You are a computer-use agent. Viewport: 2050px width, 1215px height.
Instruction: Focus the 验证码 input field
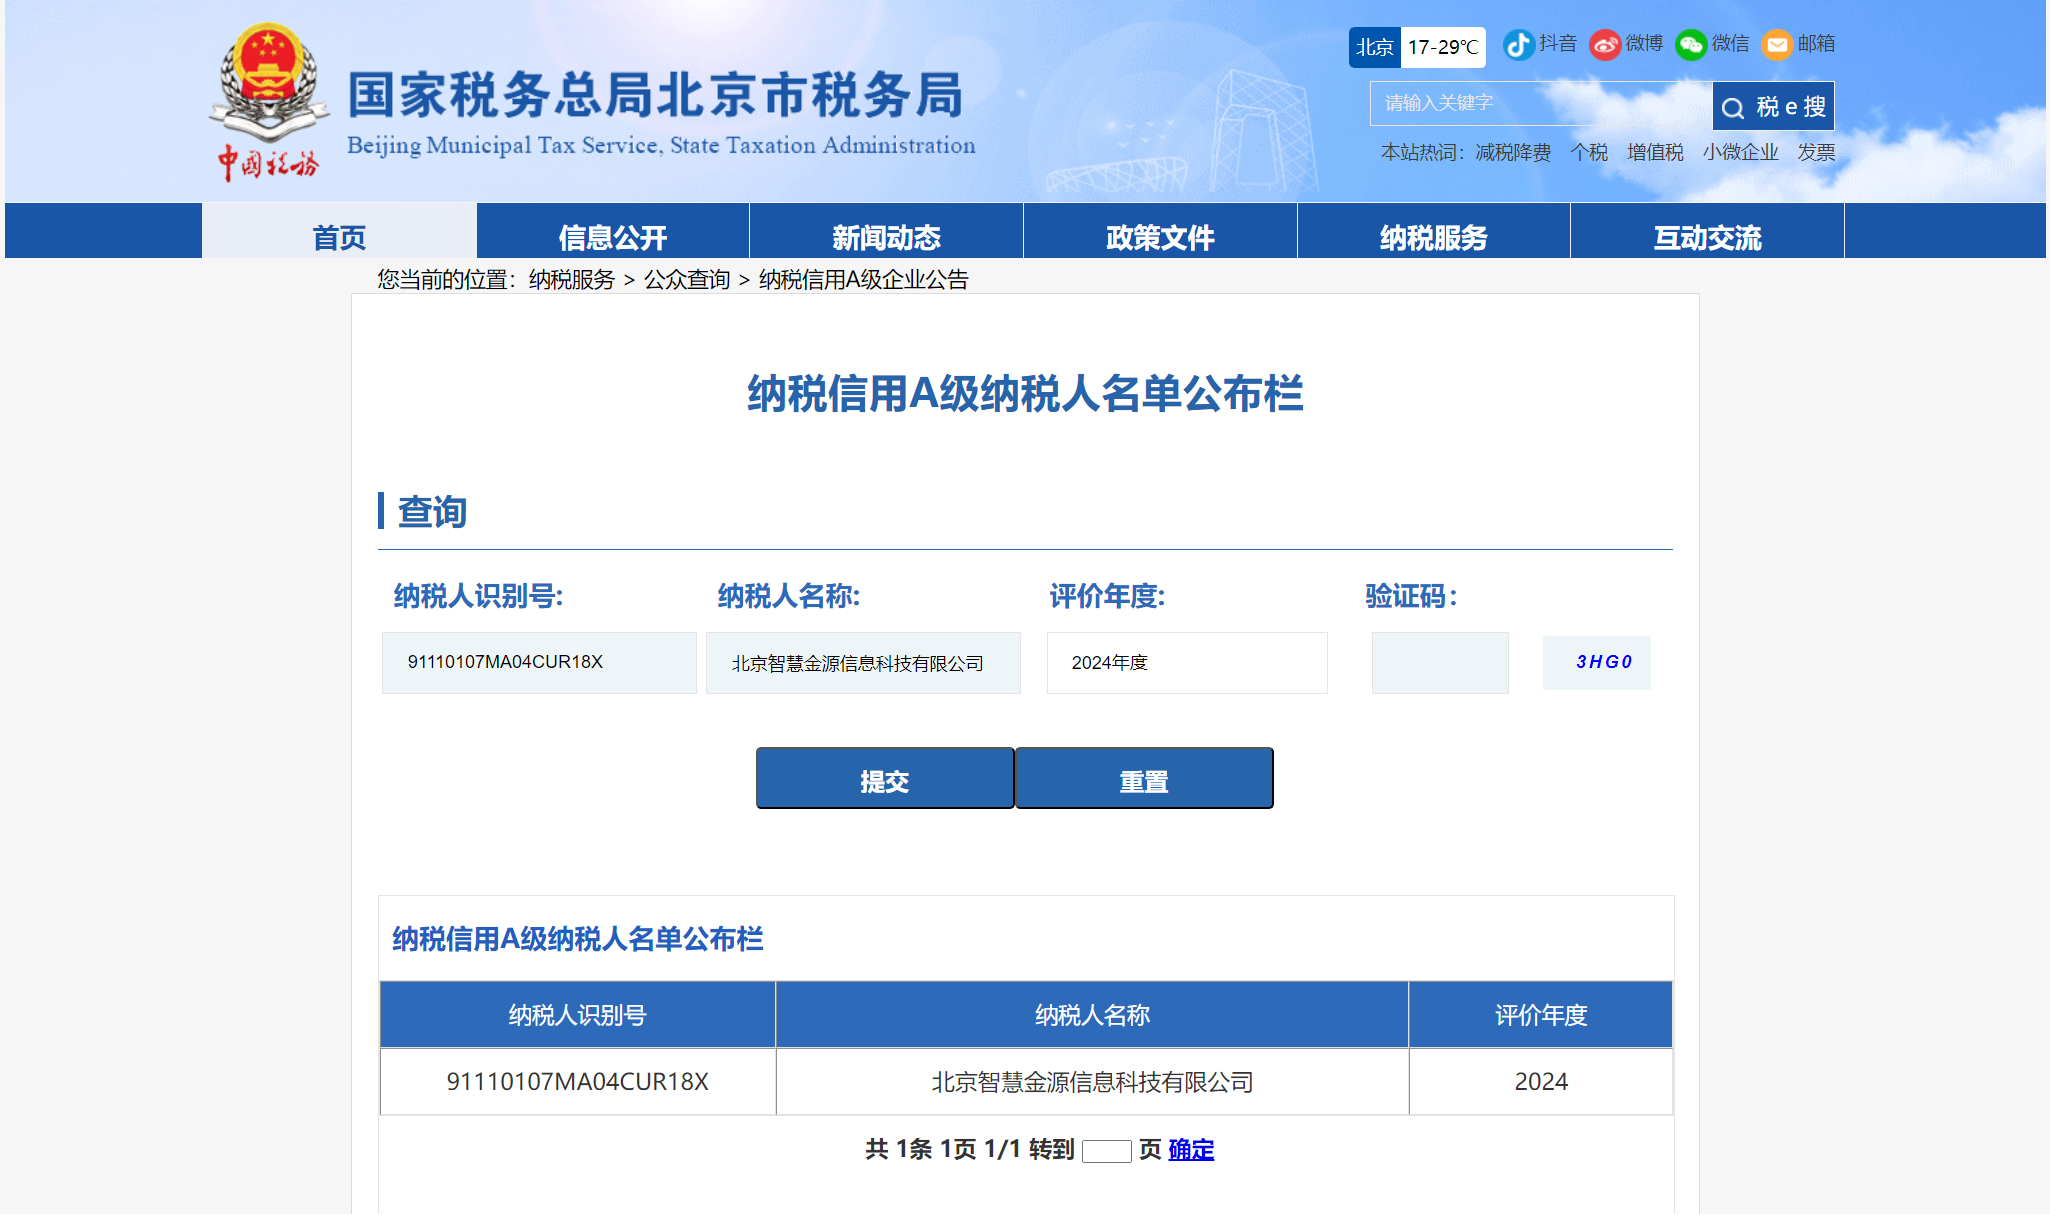tap(1439, 662)
